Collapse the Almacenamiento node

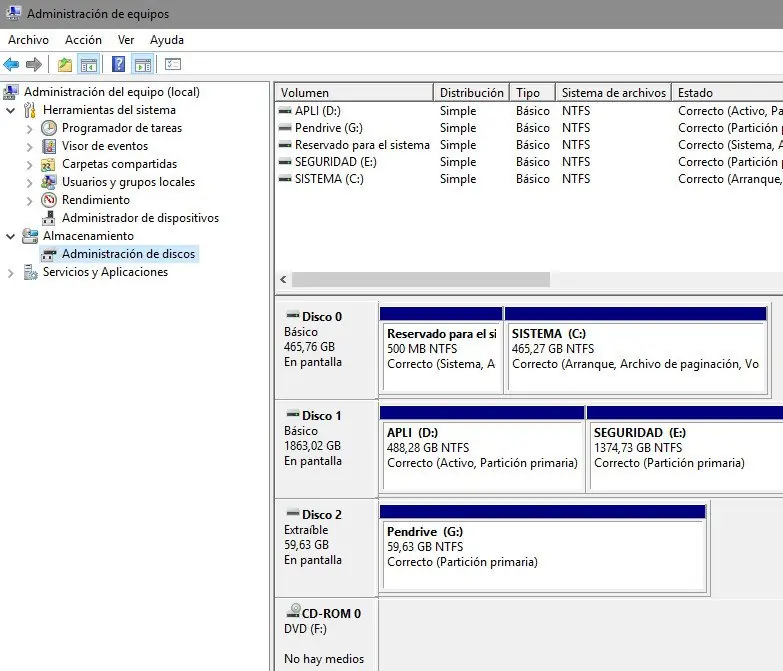[10, 236]
